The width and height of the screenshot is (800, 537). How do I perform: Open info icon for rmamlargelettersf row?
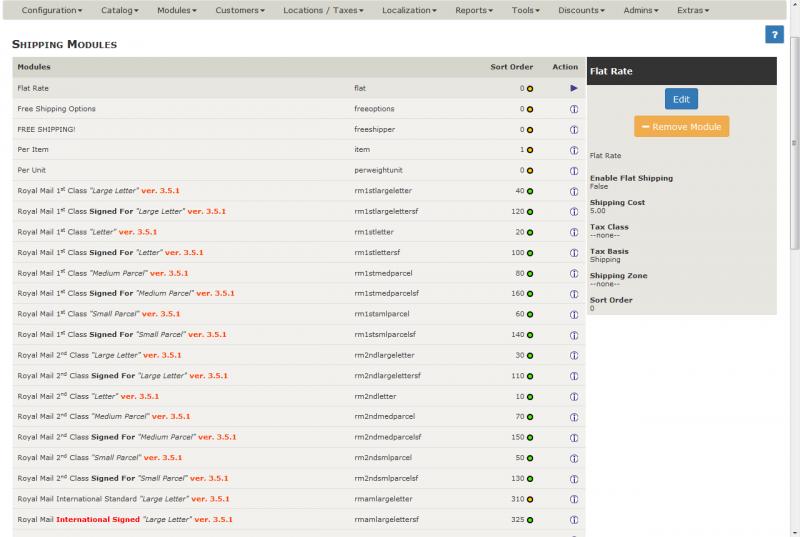[574, 520]
